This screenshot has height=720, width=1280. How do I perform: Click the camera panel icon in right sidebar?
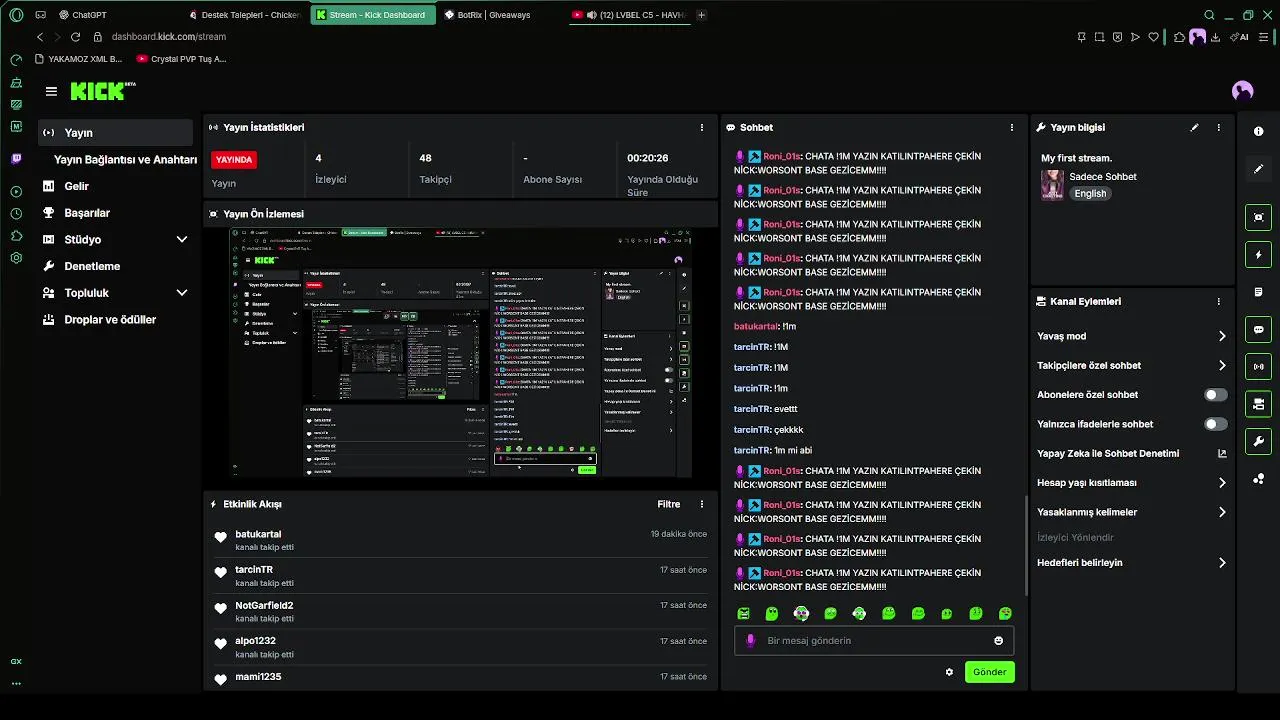click(1258, 404)
